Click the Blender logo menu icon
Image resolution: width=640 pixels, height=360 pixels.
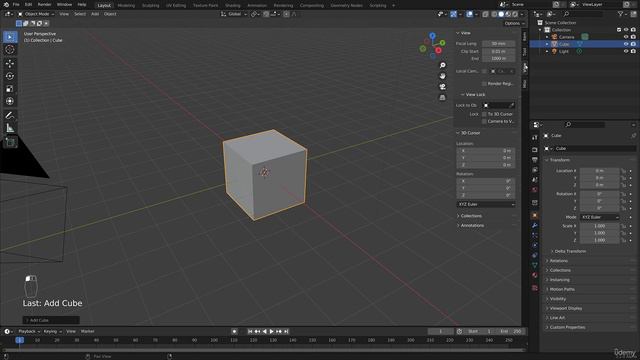6,4
